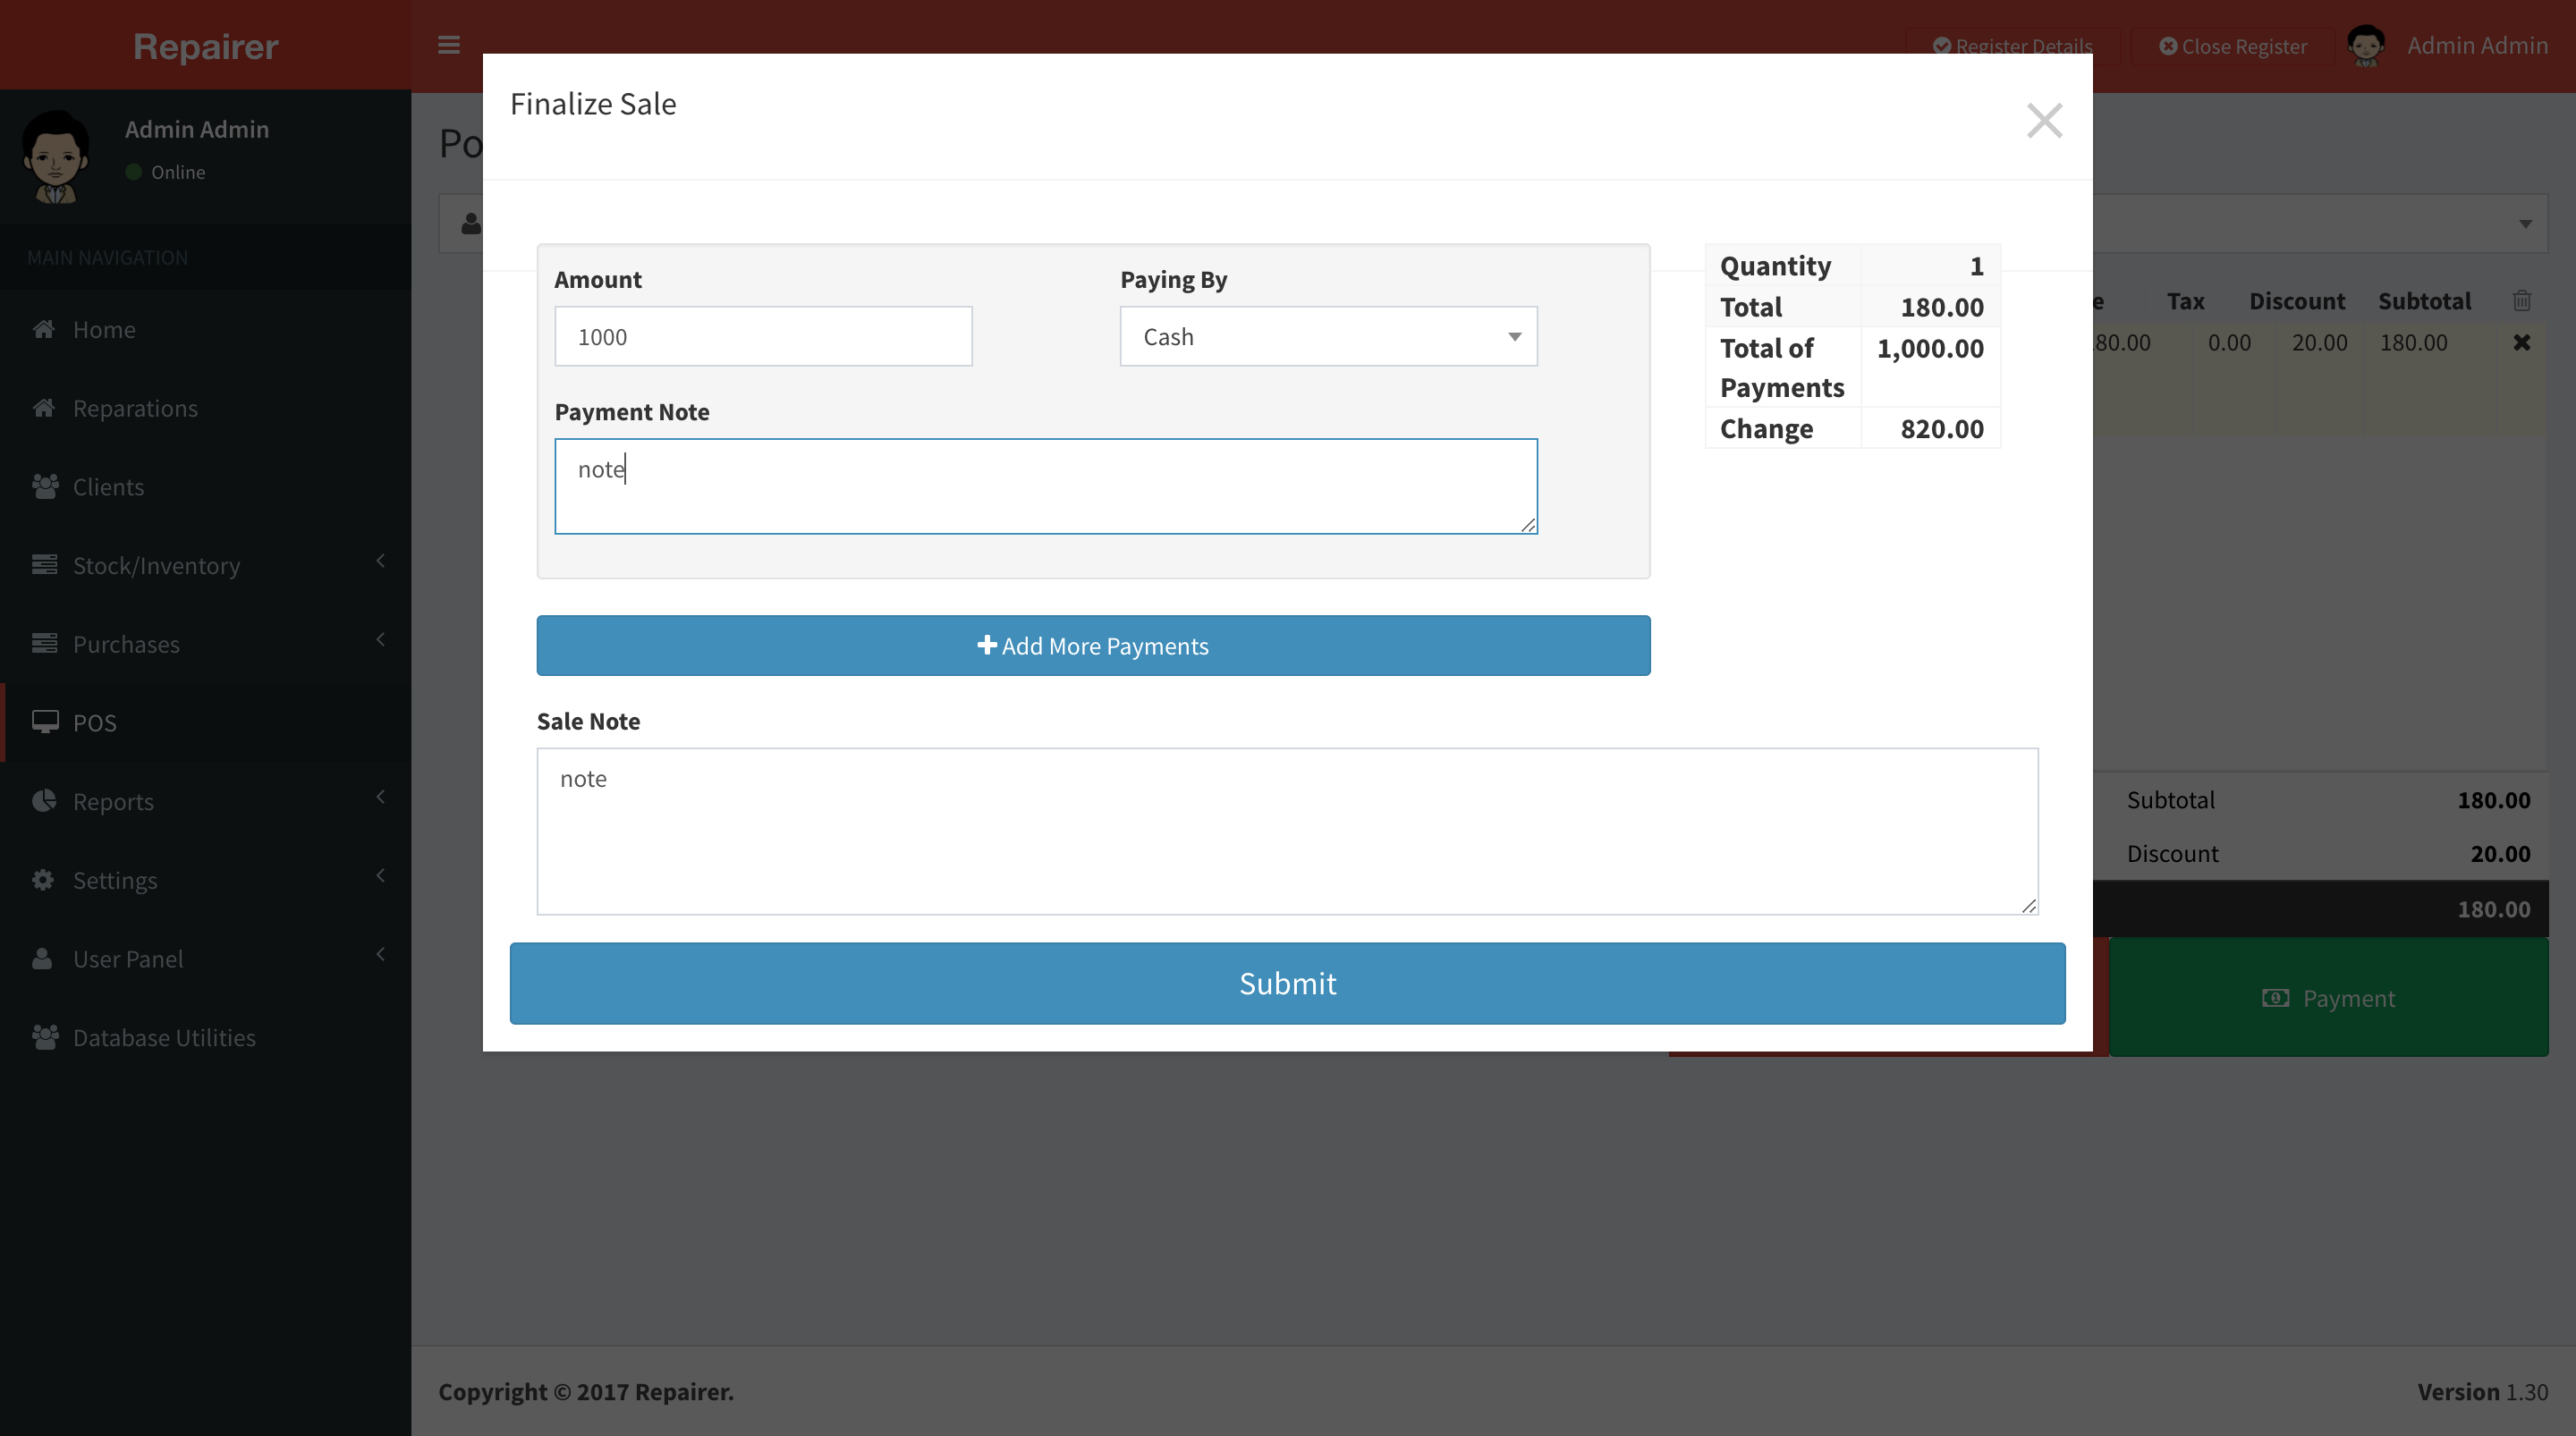Click the Change value 820.00

(1941, 429)
